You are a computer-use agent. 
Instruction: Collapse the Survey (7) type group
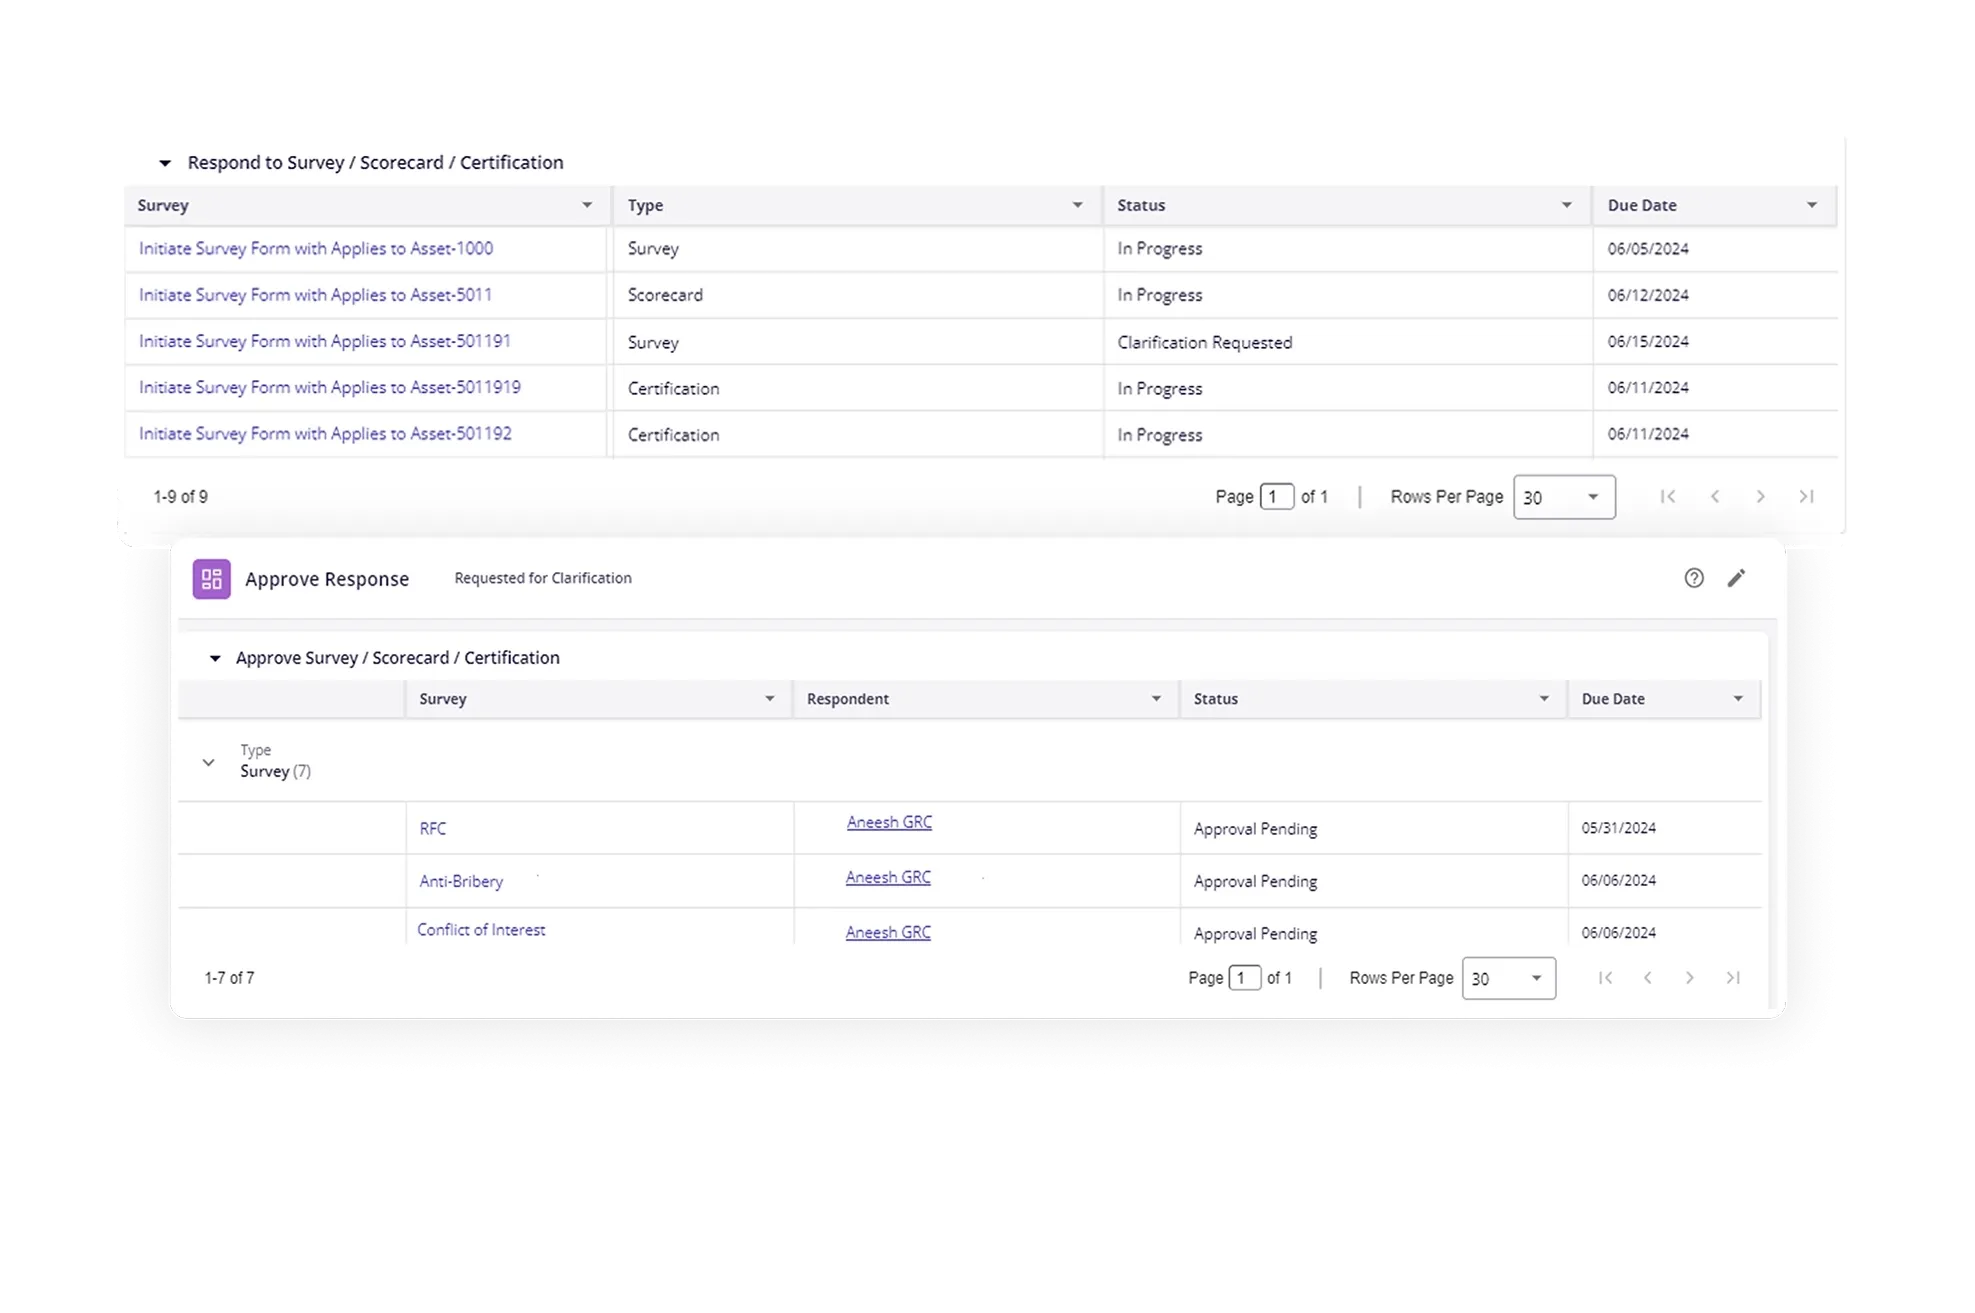click(x=208, y=762)
